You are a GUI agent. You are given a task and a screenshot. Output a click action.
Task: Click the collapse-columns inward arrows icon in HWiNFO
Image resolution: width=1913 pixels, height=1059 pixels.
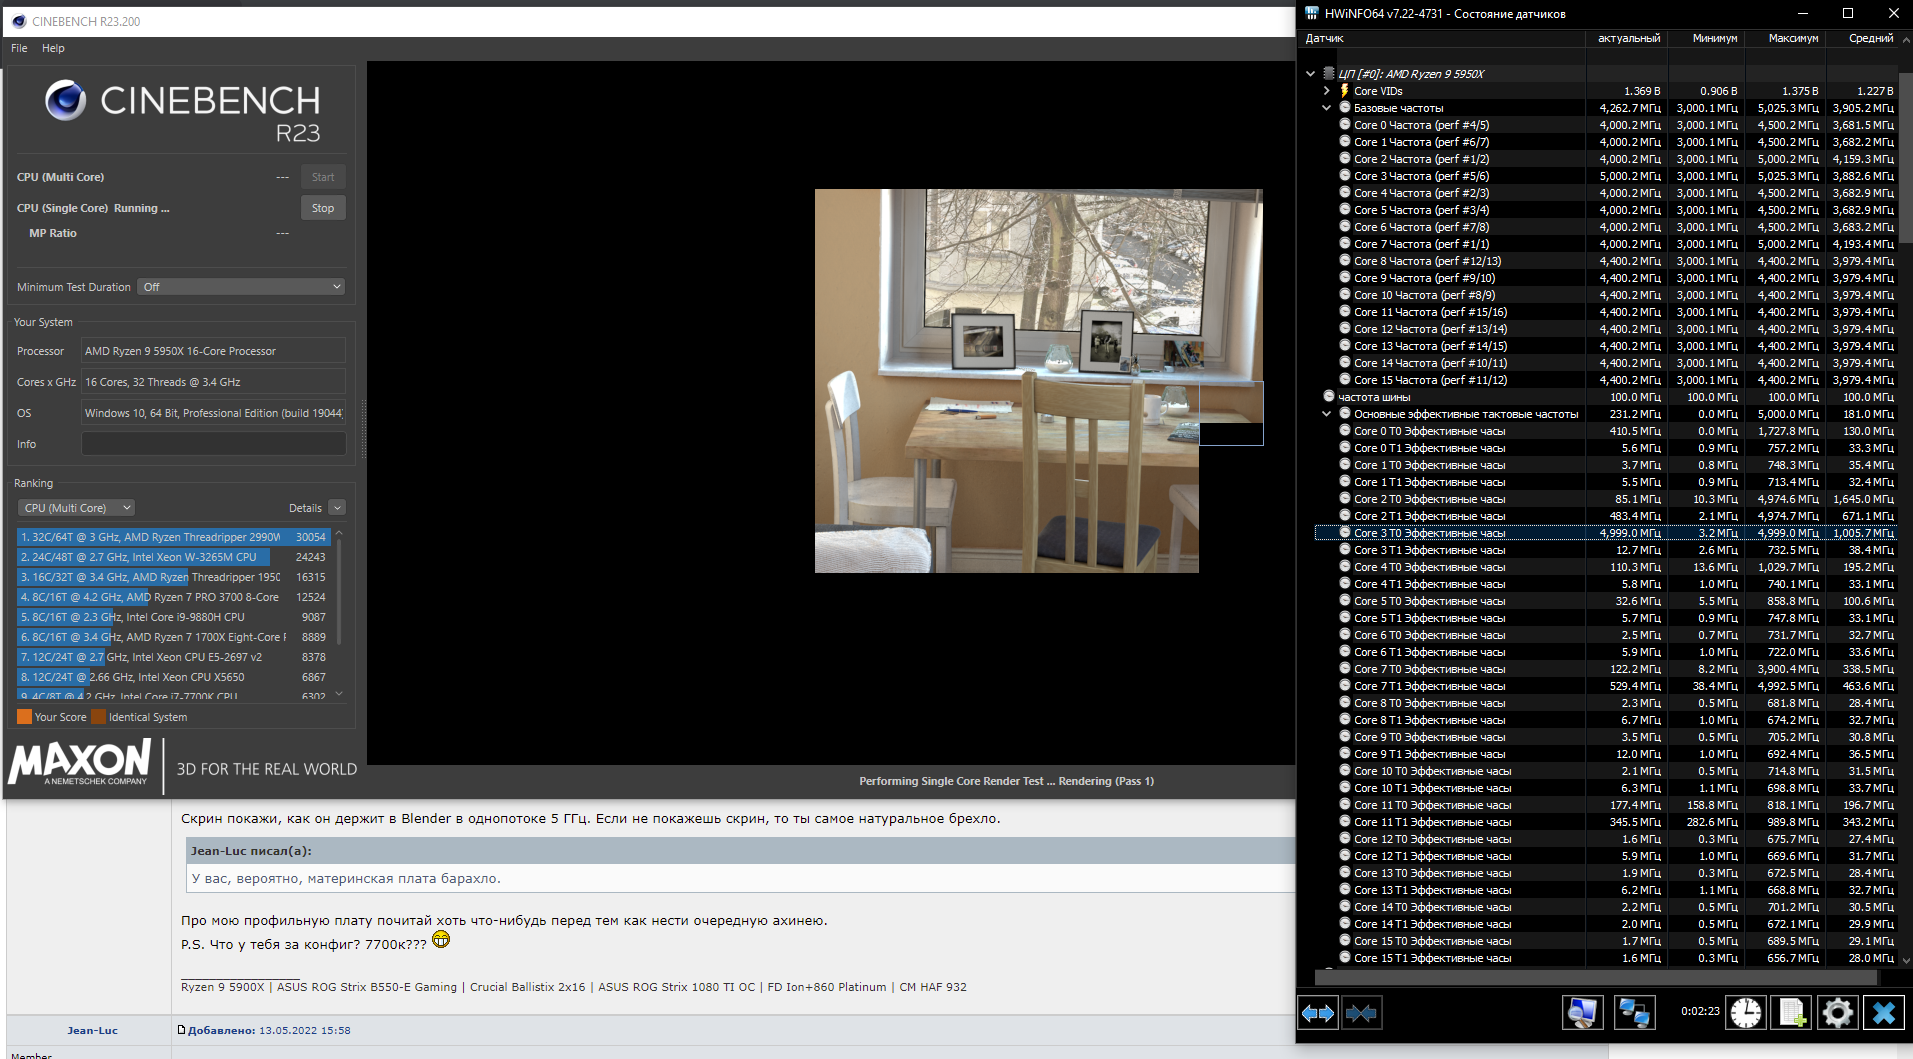click(1361, 1013)
